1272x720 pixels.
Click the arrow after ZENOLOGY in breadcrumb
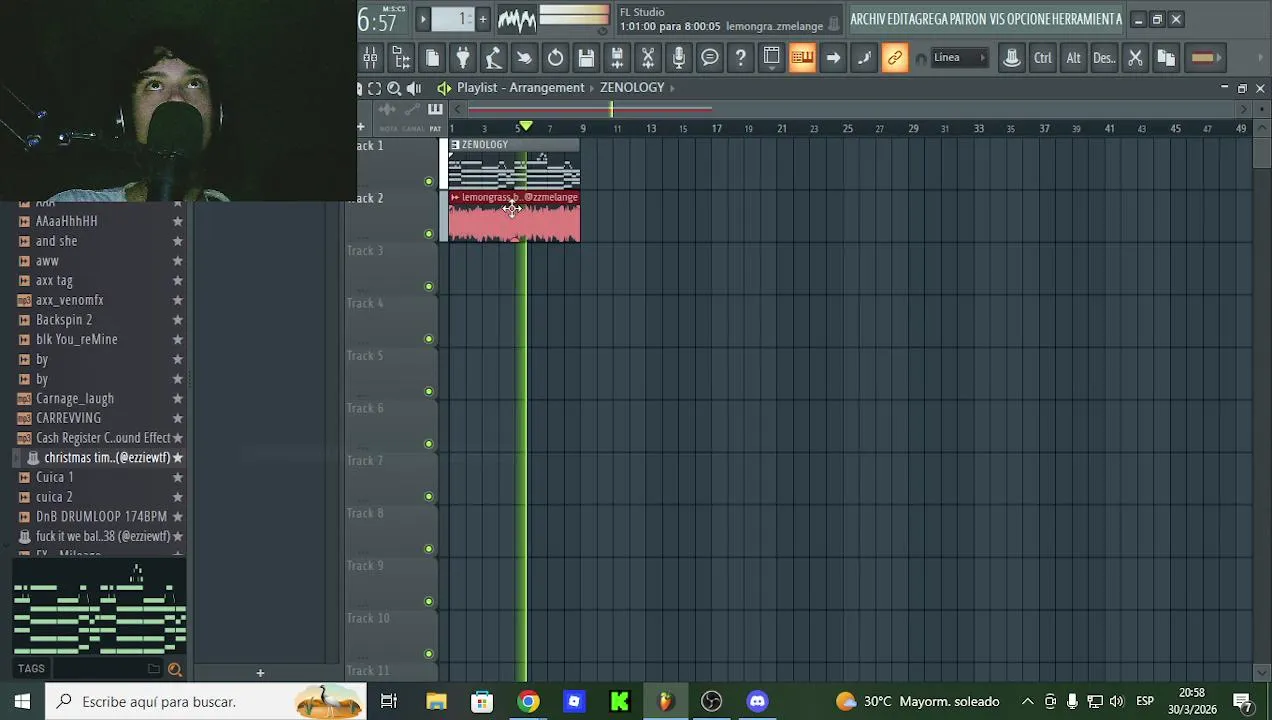tap(672, 88)
